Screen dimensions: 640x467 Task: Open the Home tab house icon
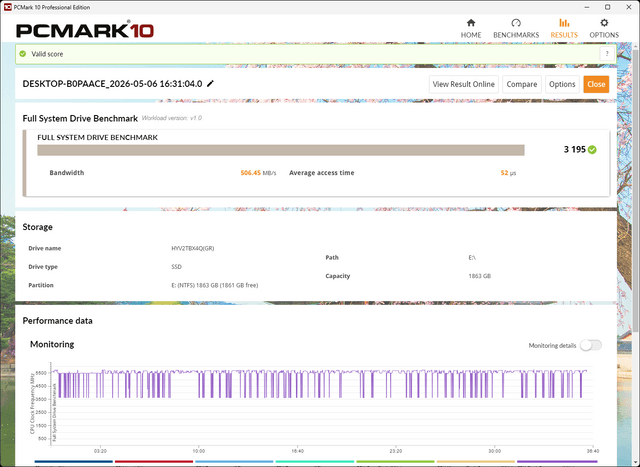click(471, 23)
